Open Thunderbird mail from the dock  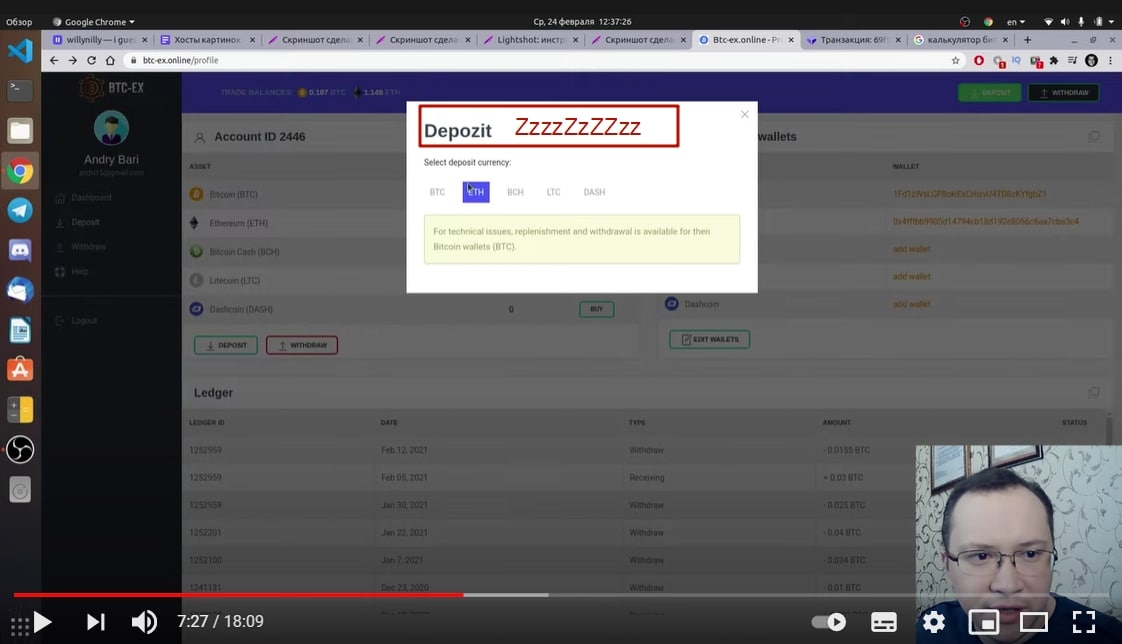point(20,291)
